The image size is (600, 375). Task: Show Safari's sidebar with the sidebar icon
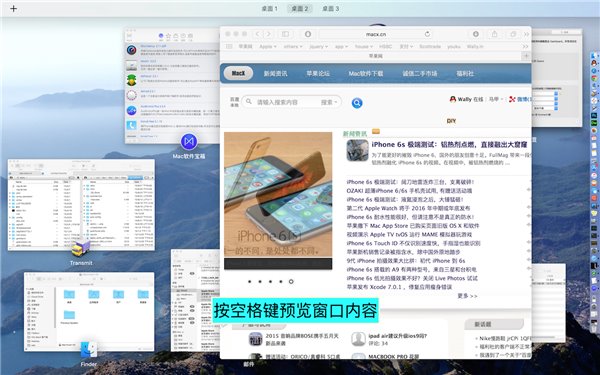[x=285, y=34]
